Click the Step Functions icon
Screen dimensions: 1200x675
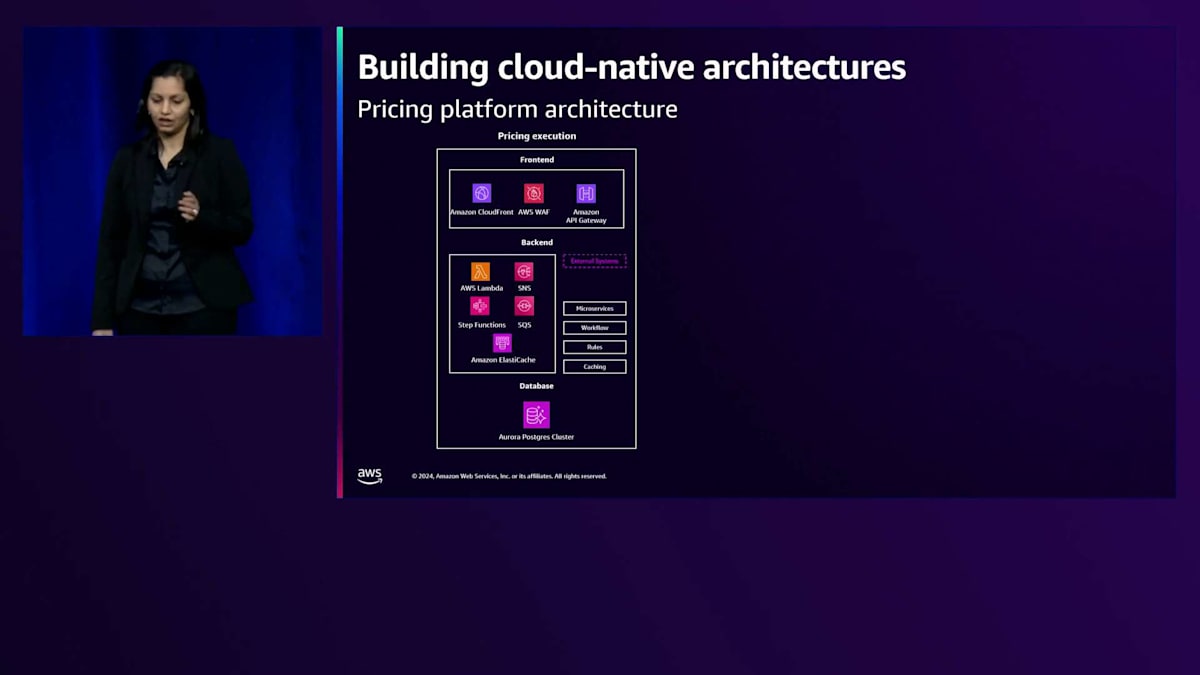coord(481,306)
